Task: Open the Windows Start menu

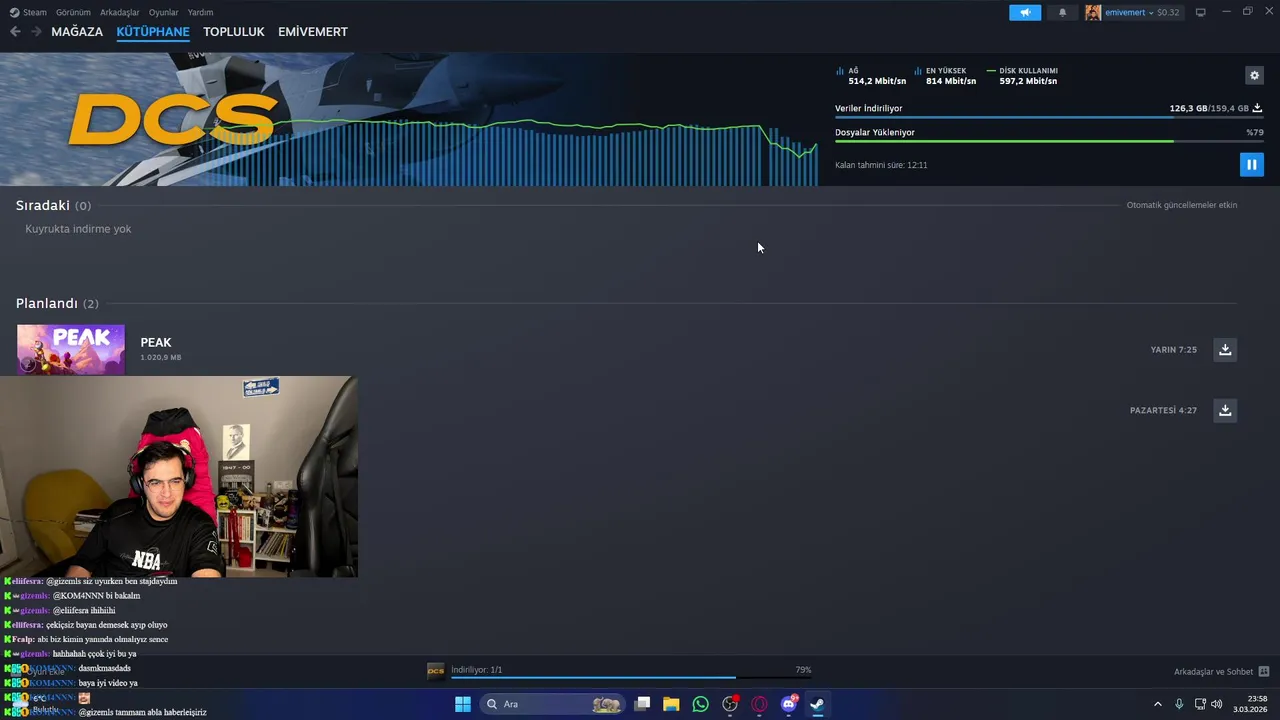Action: (463, 704)
